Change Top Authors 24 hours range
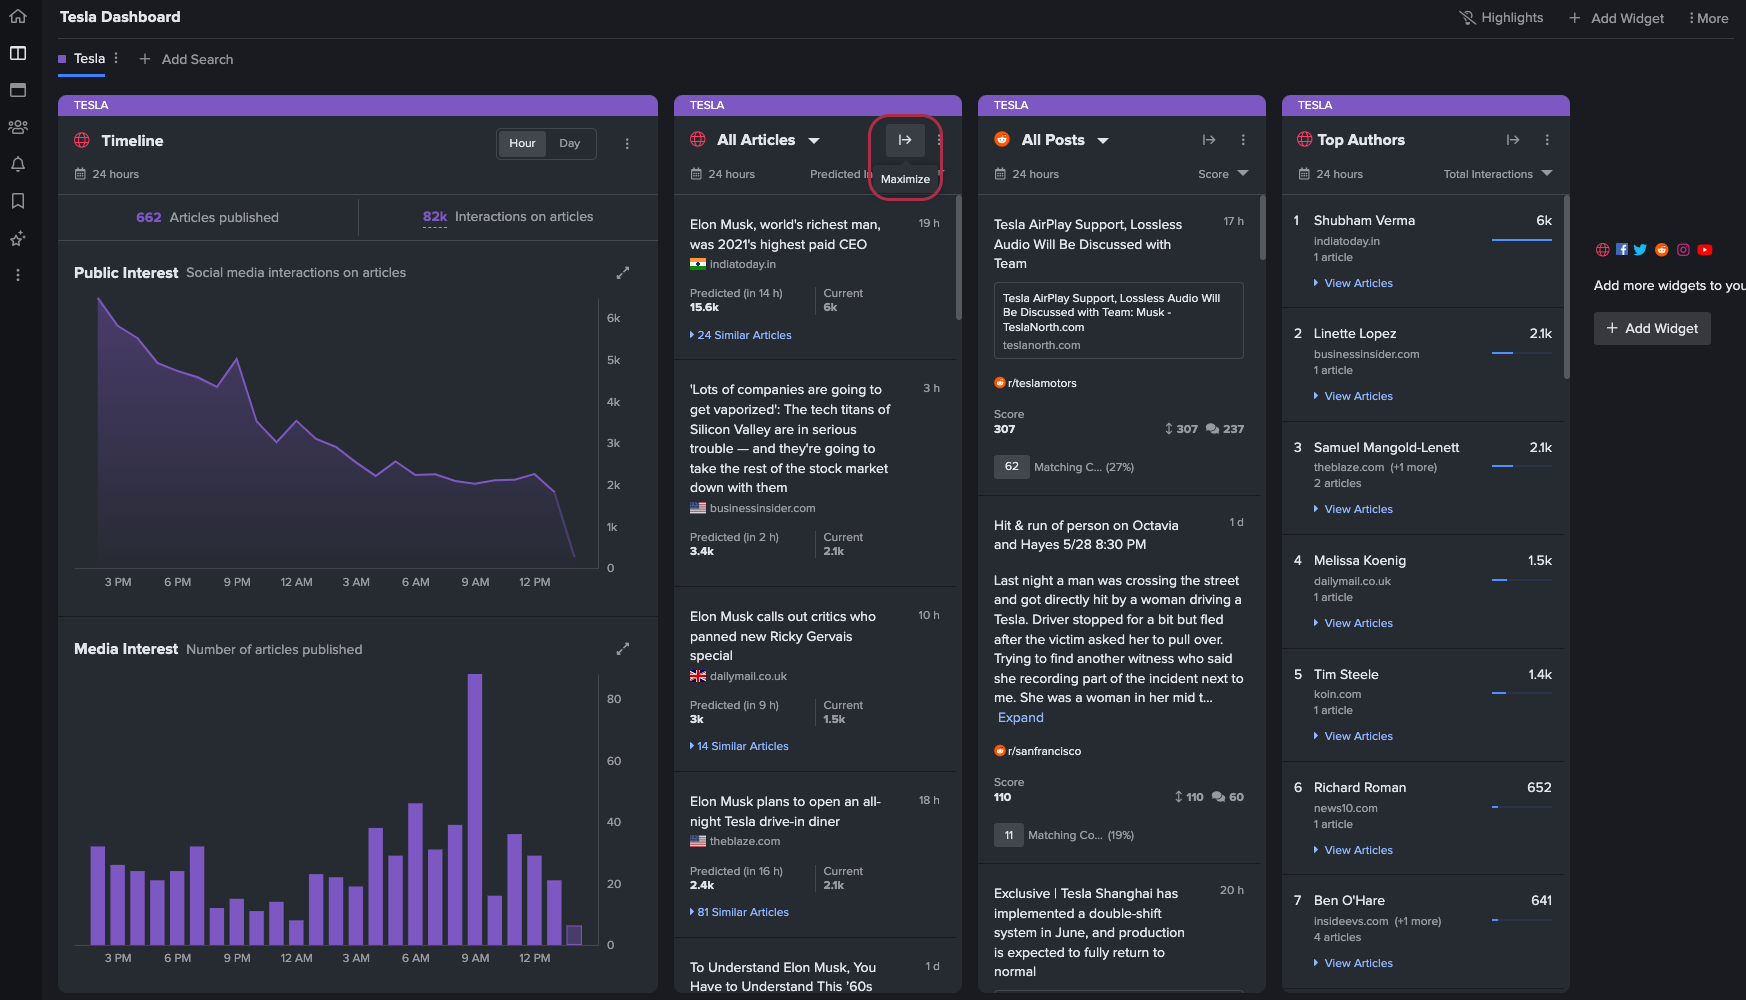Viewport: 1746px width, 1000px height. pos(1331,174)
